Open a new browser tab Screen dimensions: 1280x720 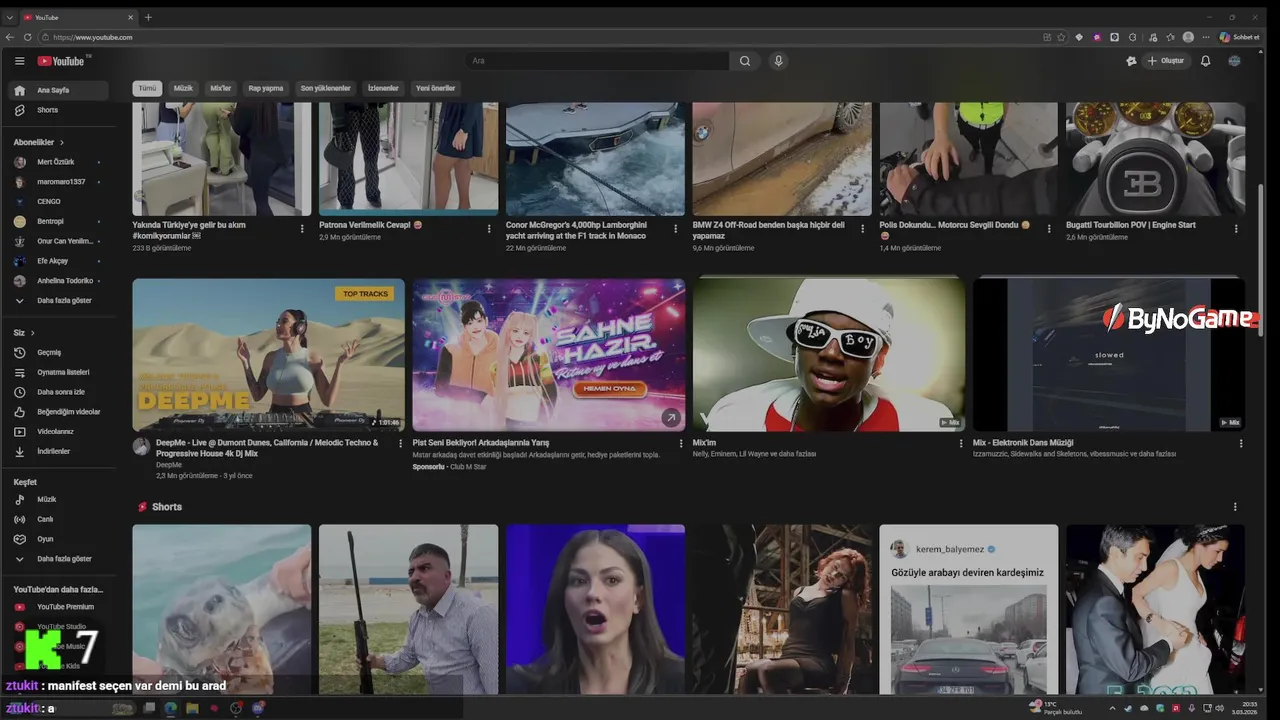(148, 17)
